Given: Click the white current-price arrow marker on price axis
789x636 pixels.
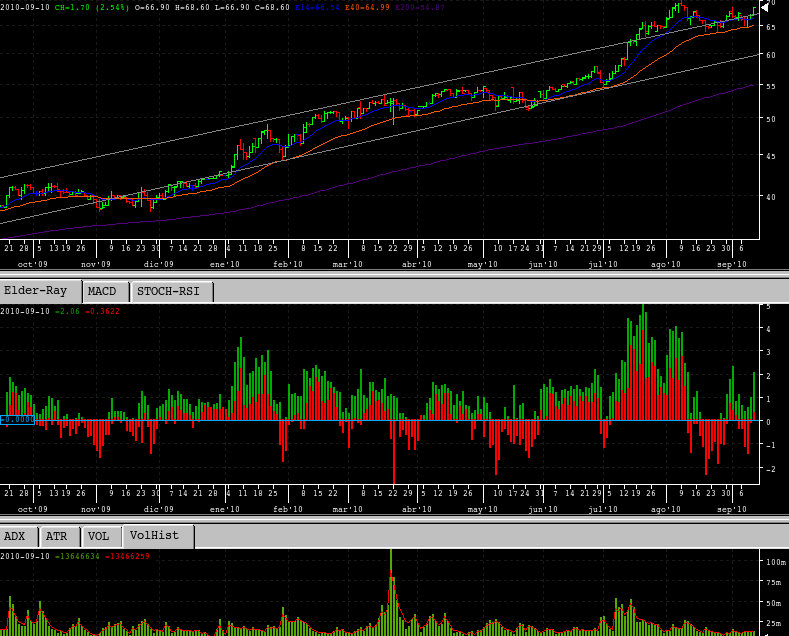Looking at the screenshot, I should [765, 7].
